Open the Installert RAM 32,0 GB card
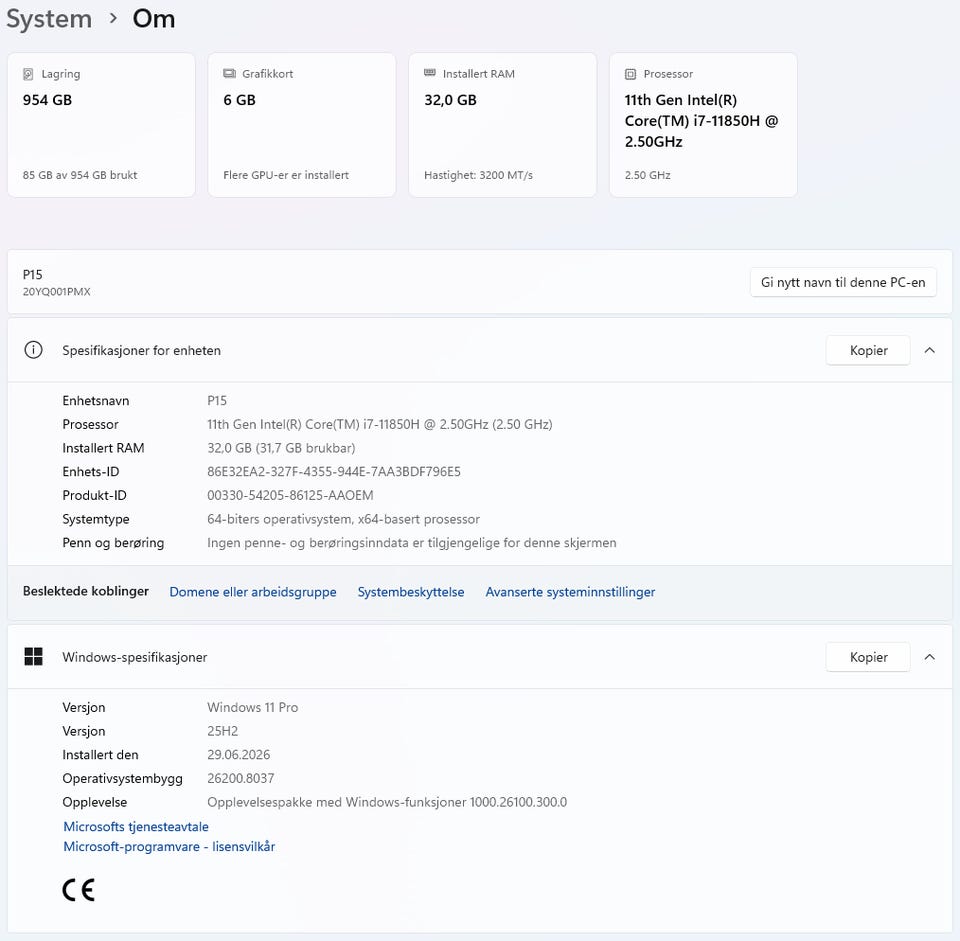 (503, 125)
